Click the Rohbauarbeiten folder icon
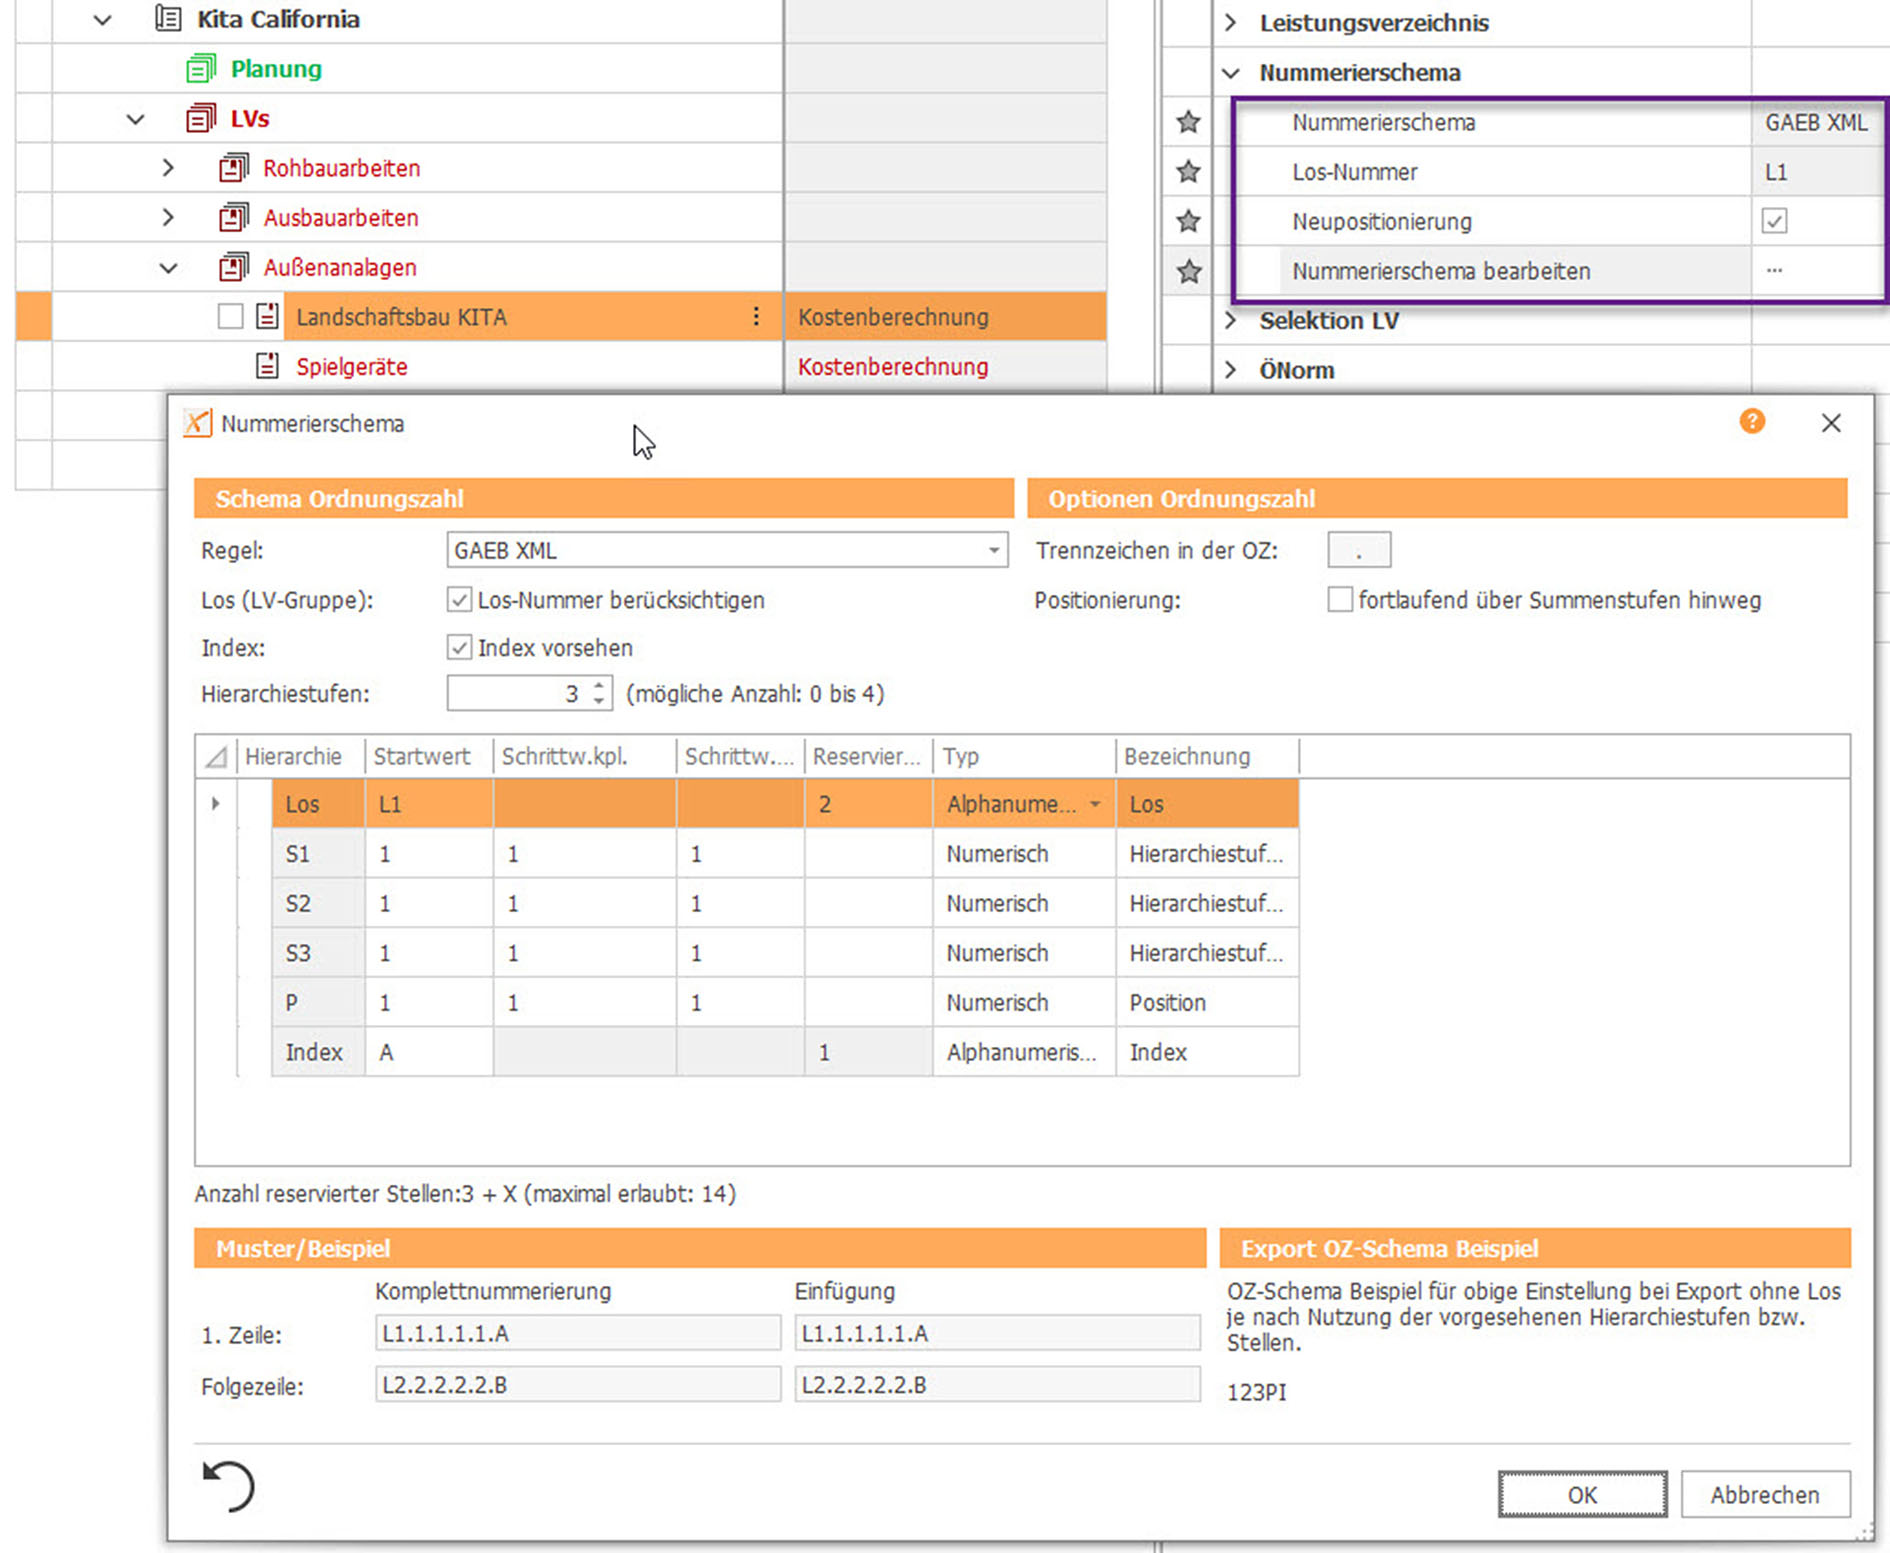 click(233, 168)
